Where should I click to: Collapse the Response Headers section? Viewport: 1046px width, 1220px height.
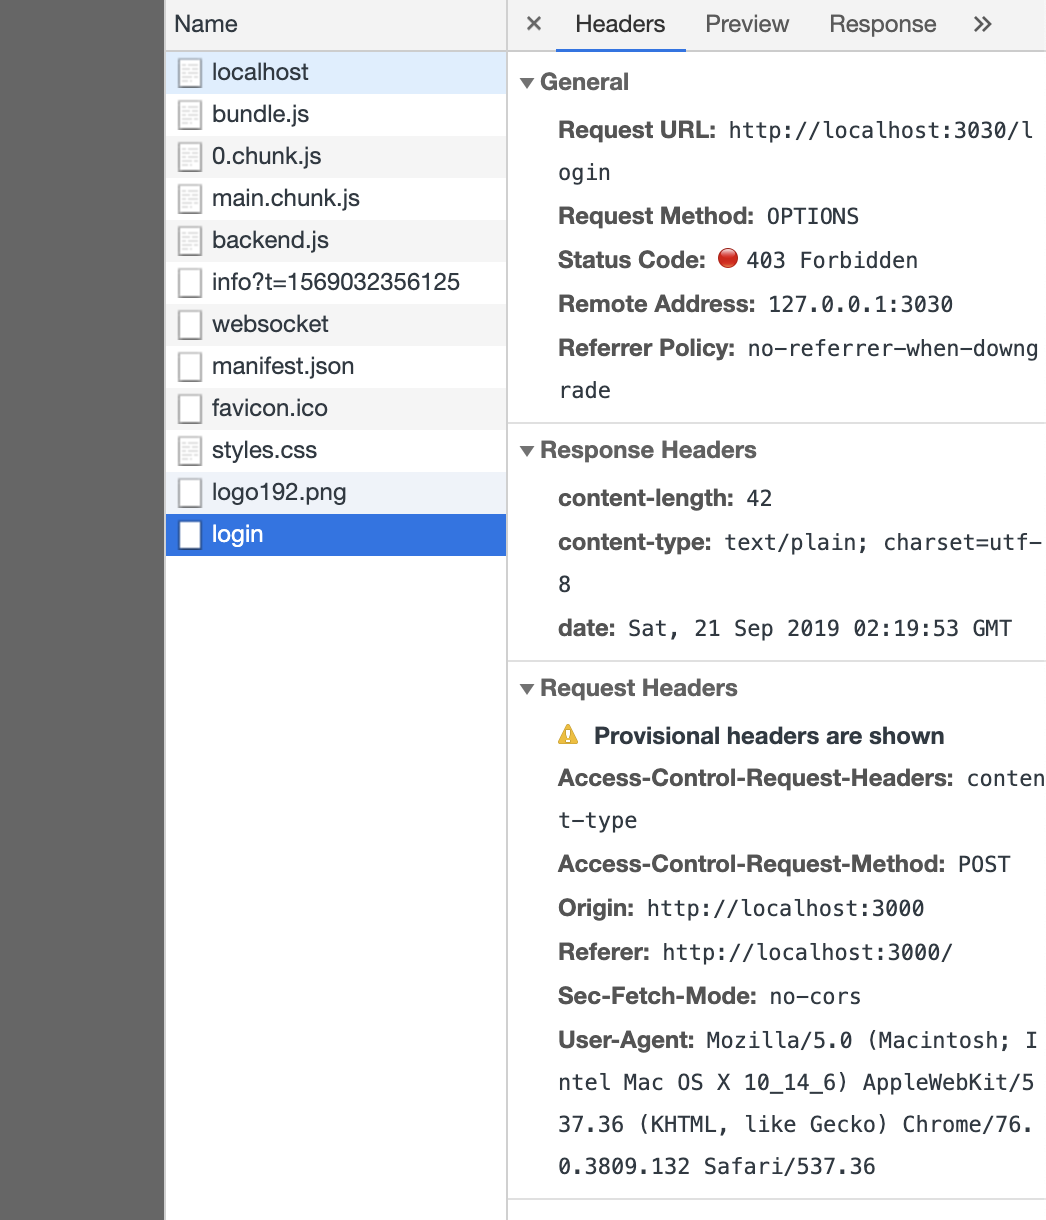527,451
